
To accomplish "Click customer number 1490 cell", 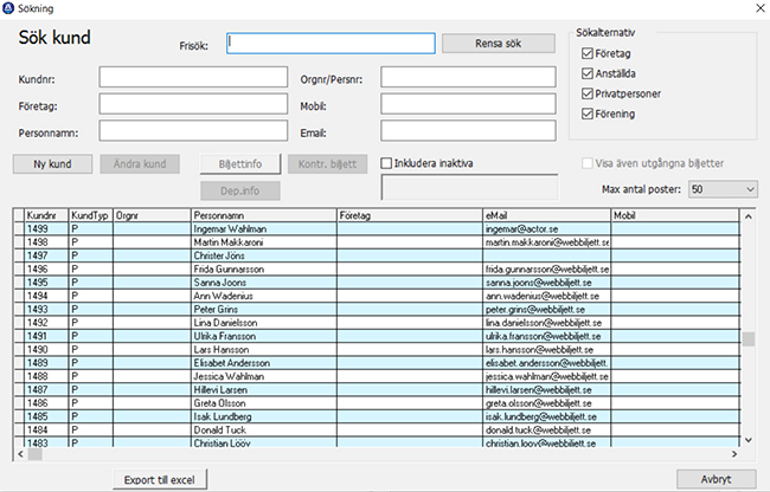I will 46,350.
